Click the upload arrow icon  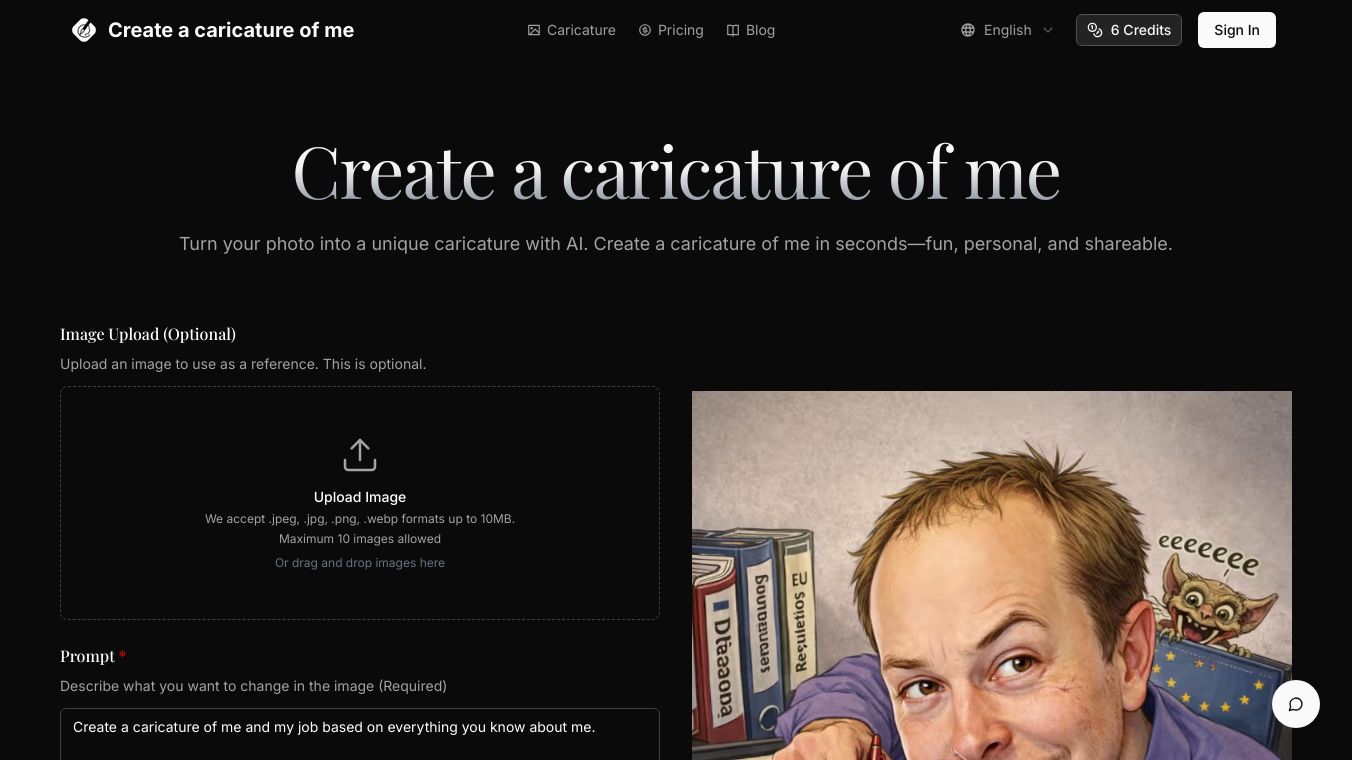click(360, 455)
